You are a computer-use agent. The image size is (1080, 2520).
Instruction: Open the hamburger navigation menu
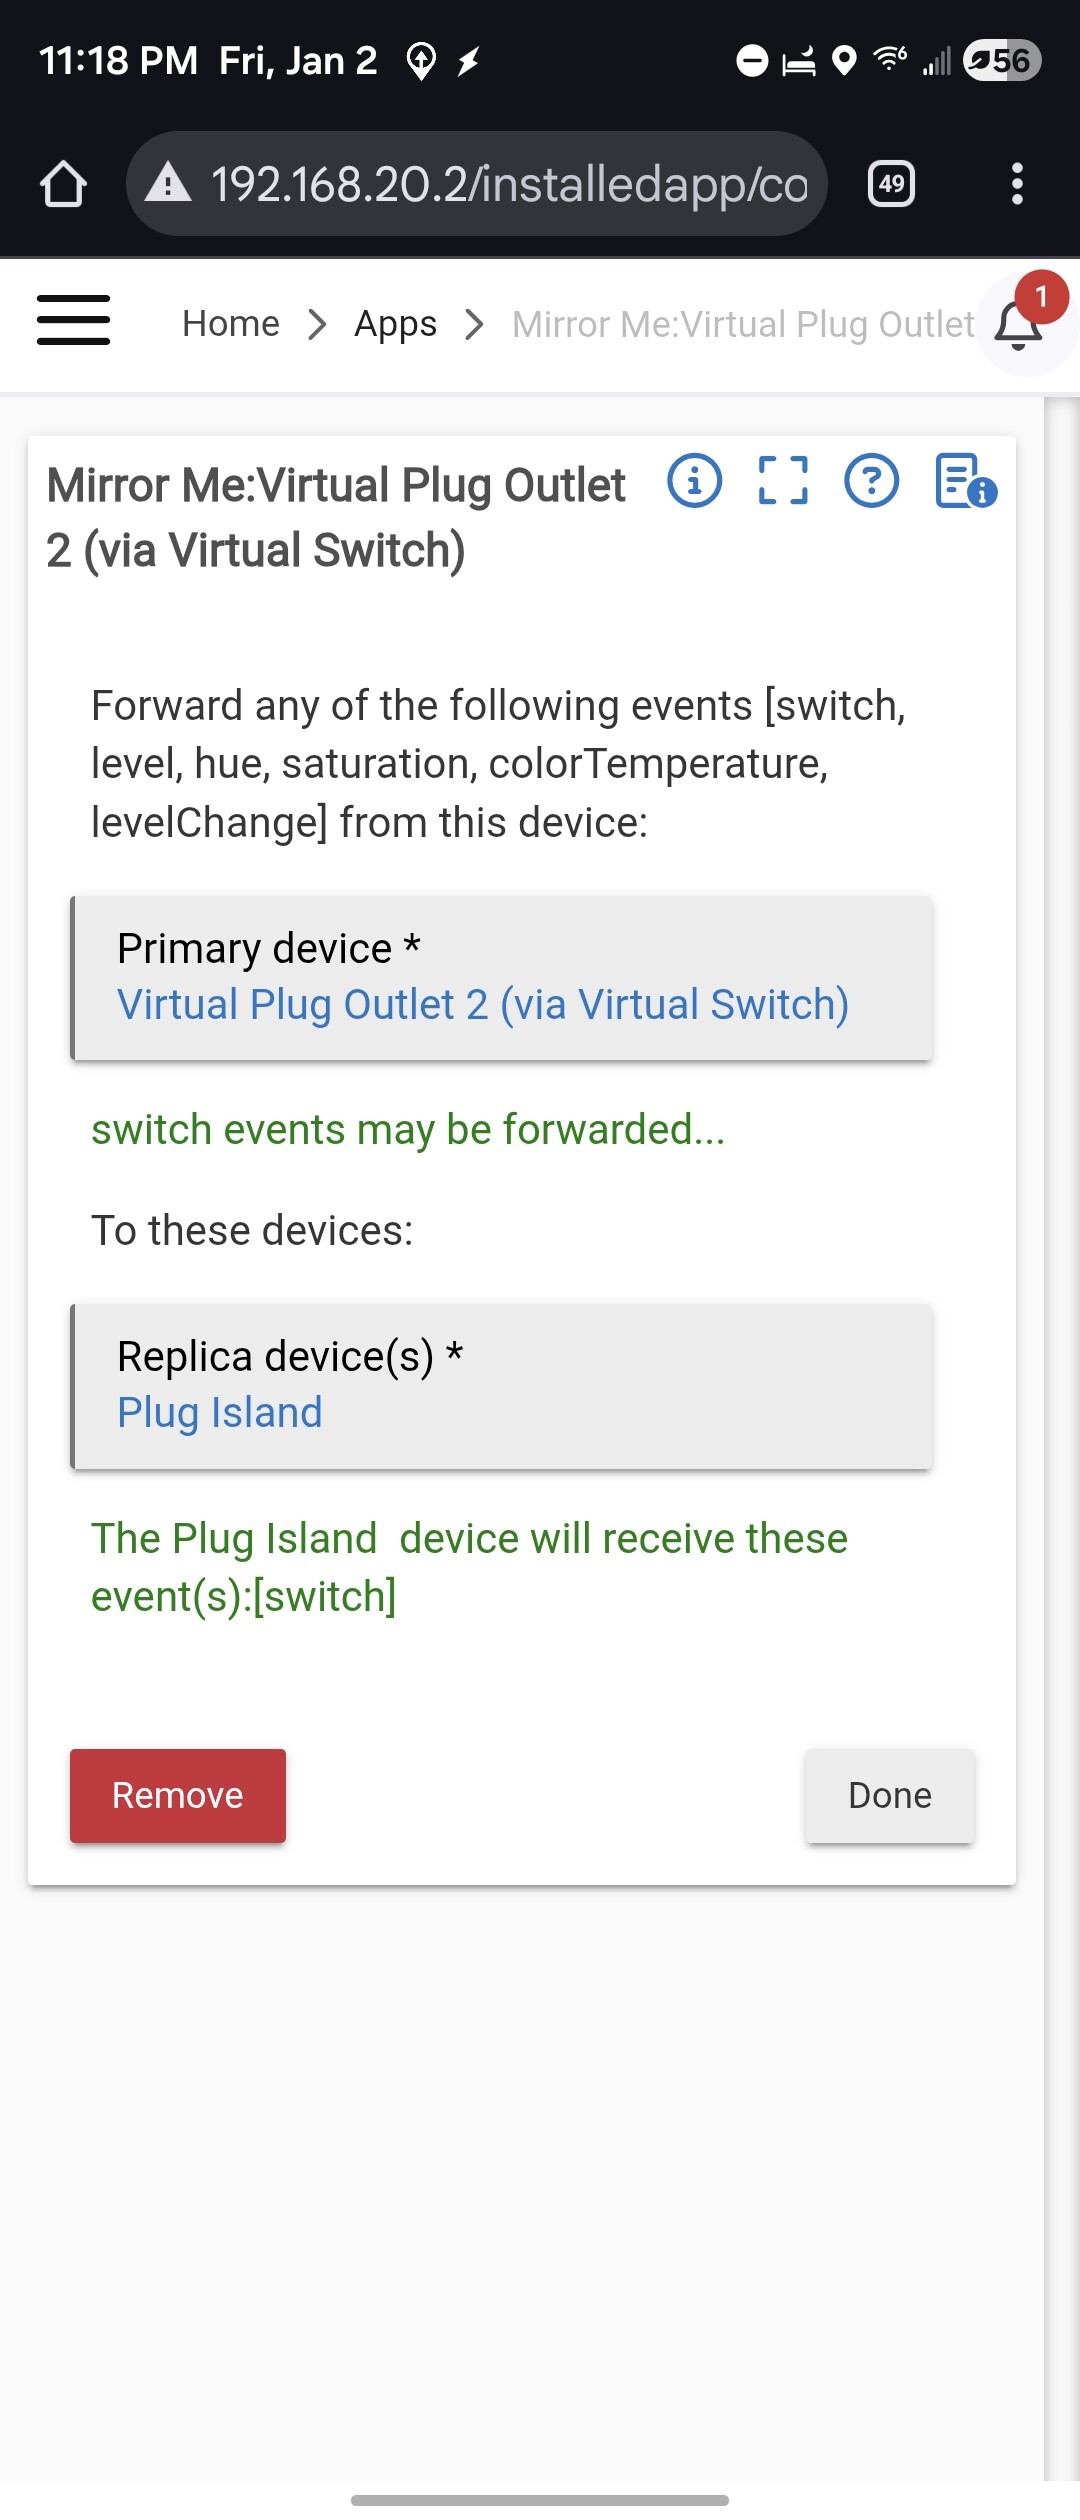tap(73, 321)
